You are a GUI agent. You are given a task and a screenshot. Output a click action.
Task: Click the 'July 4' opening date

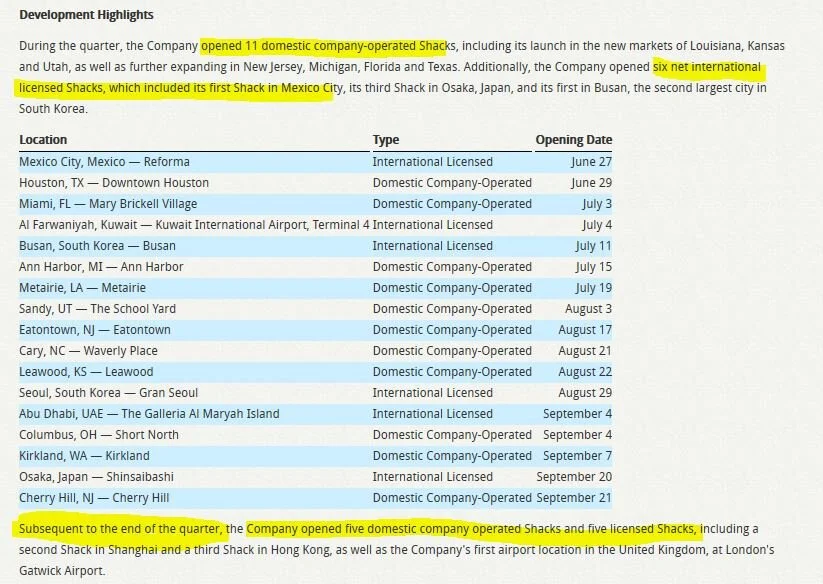(x=597, y=225)
